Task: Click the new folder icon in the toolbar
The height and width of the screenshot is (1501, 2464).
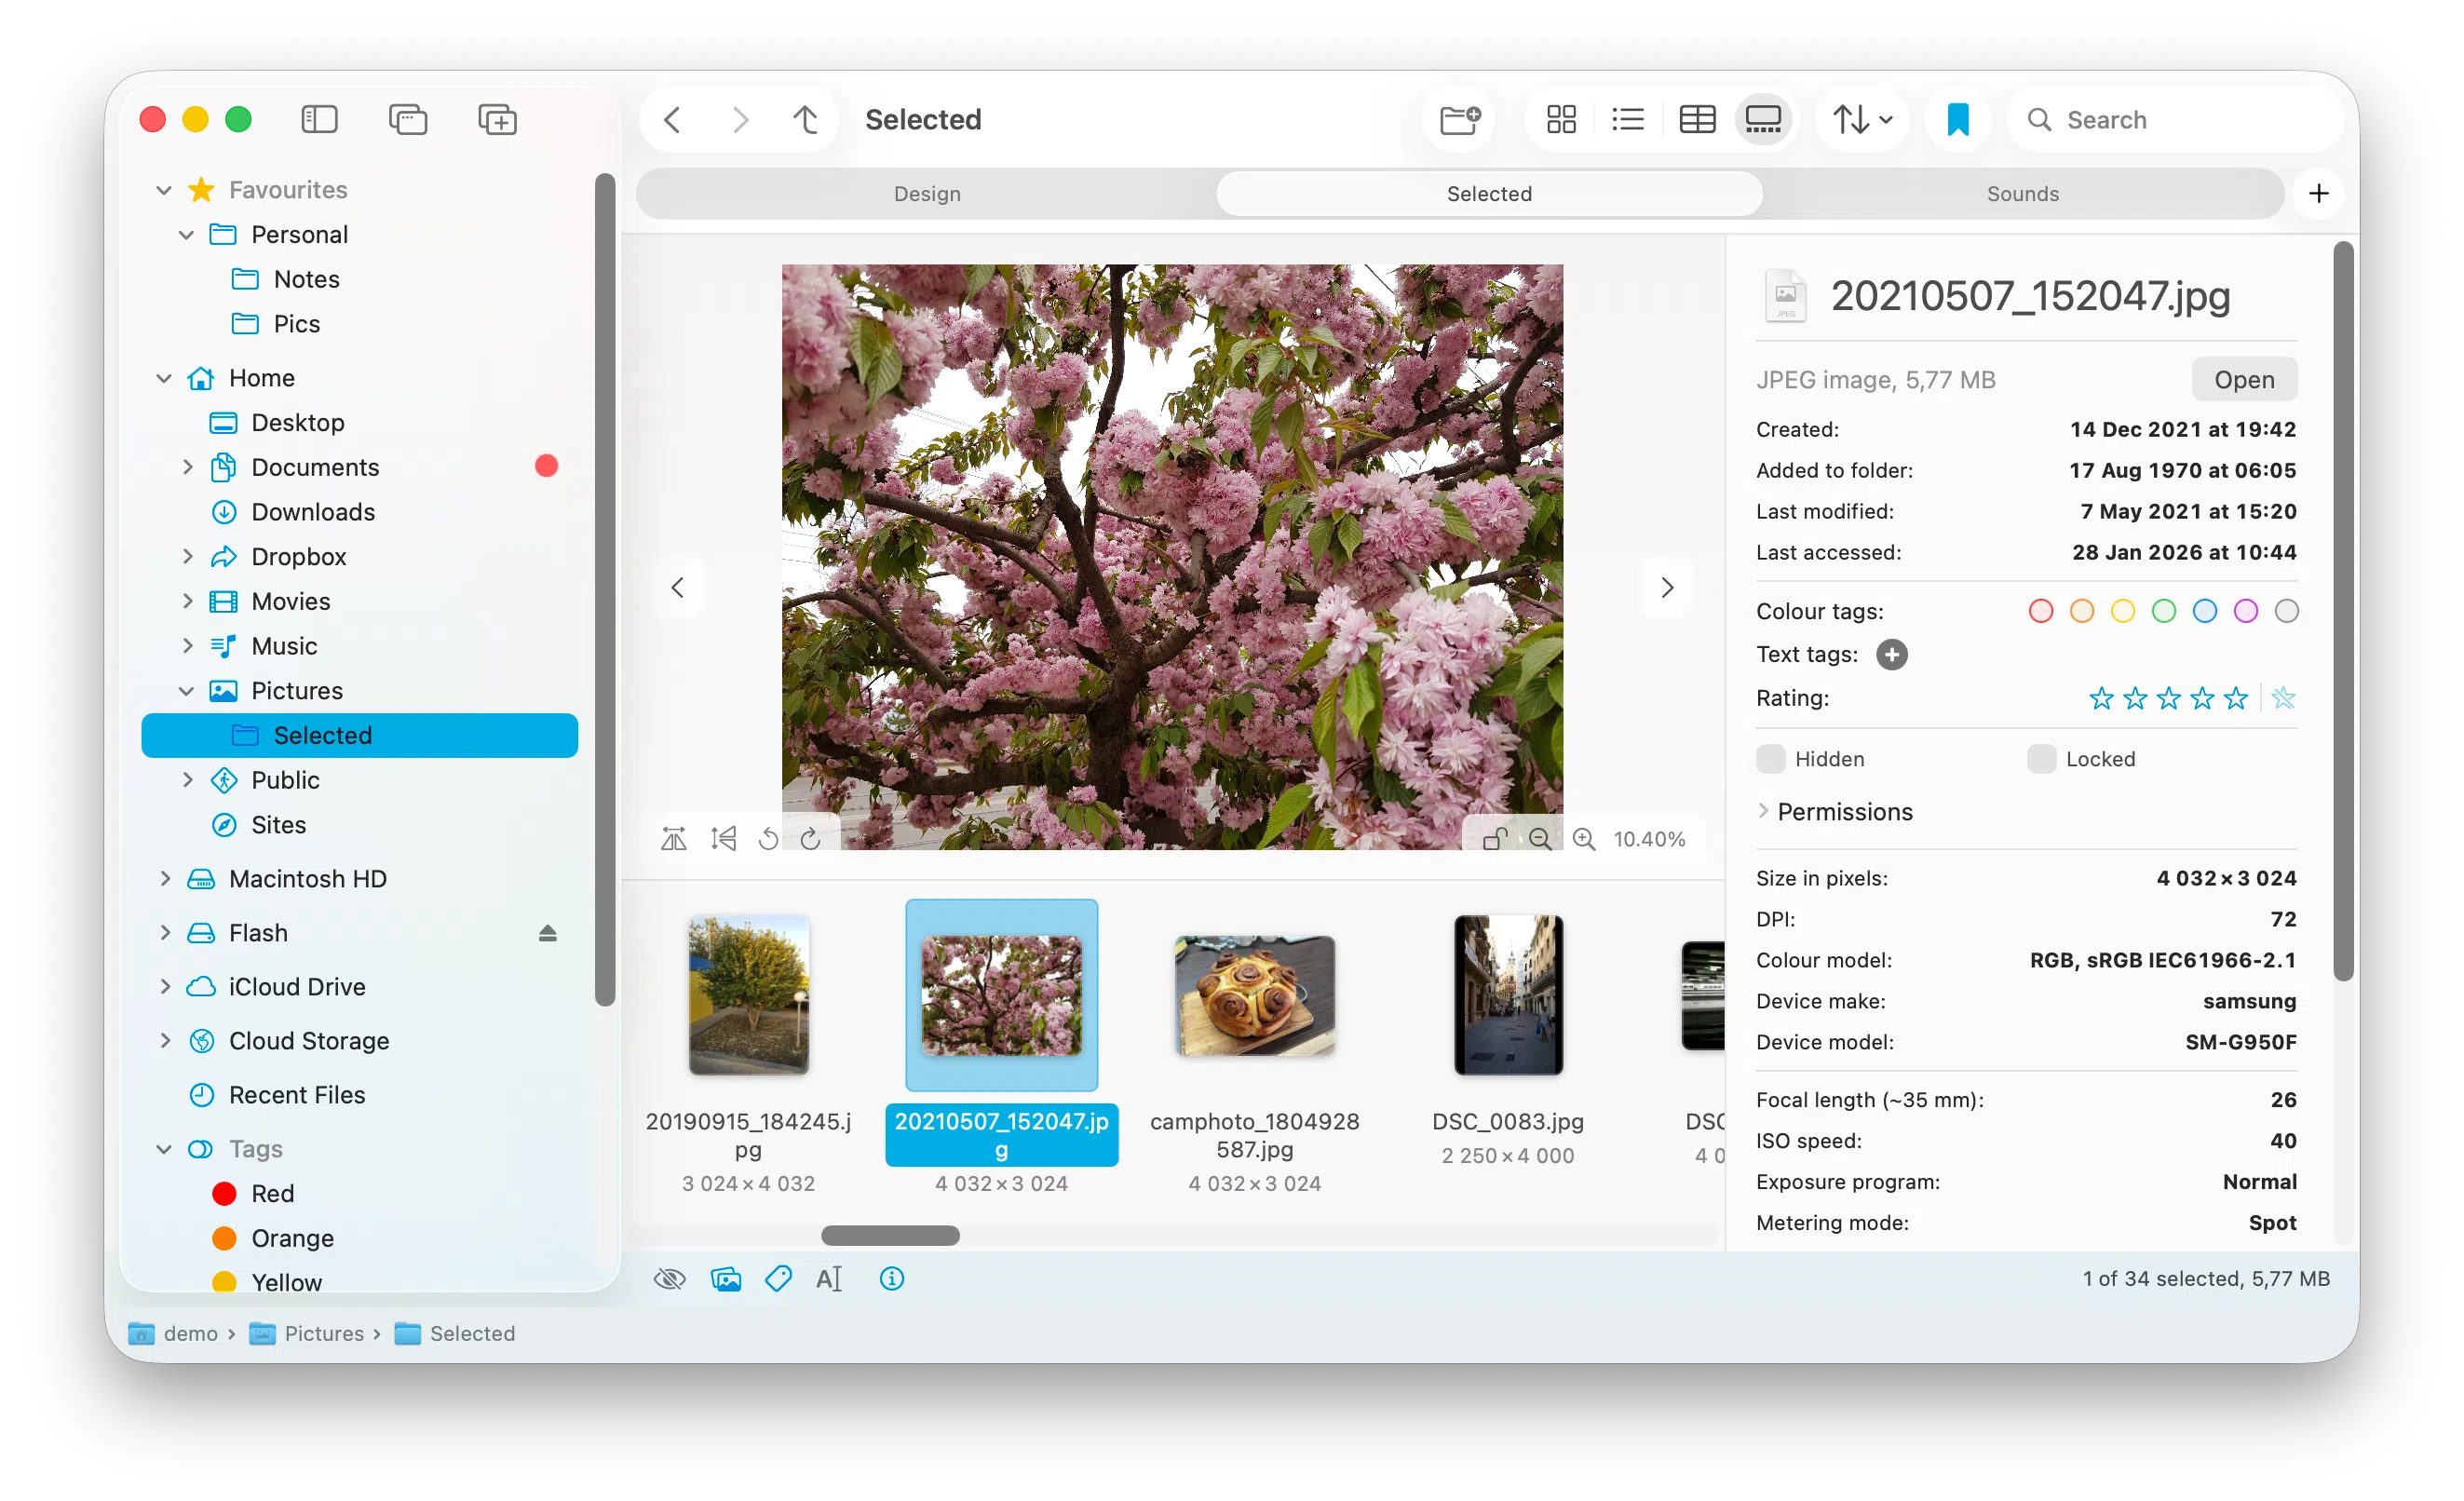Action: [1459, 120]
